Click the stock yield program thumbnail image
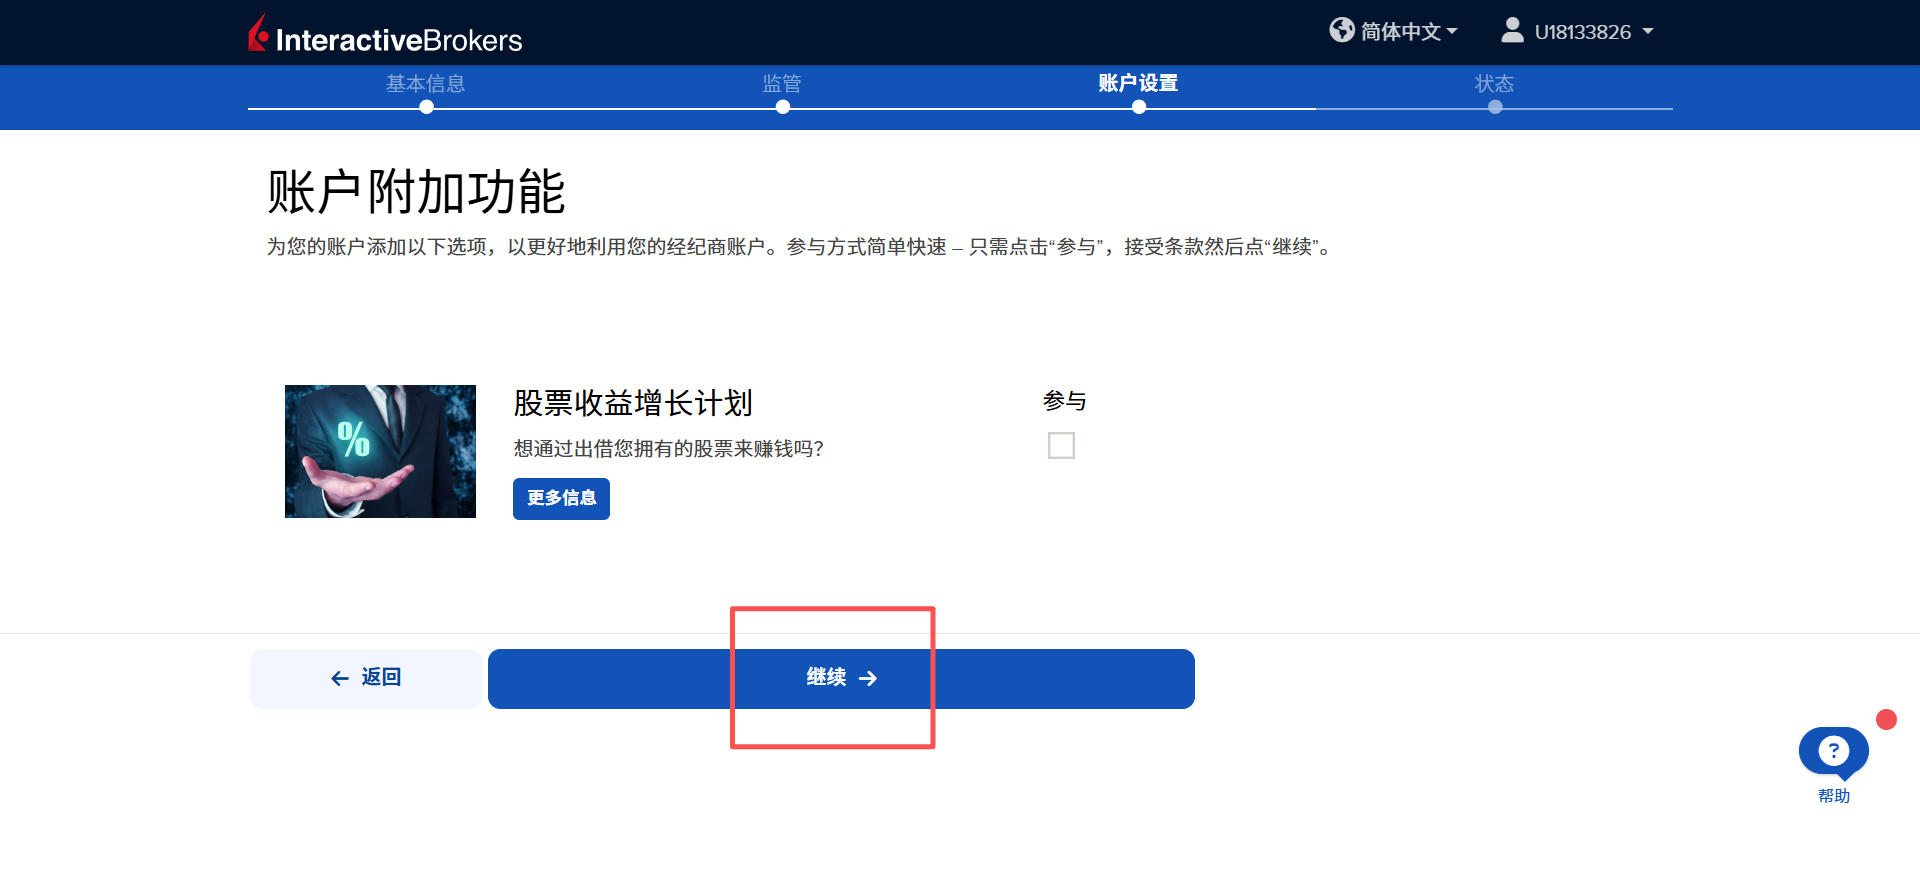The height and width of the screenshot is (879, 1920). 380,451
